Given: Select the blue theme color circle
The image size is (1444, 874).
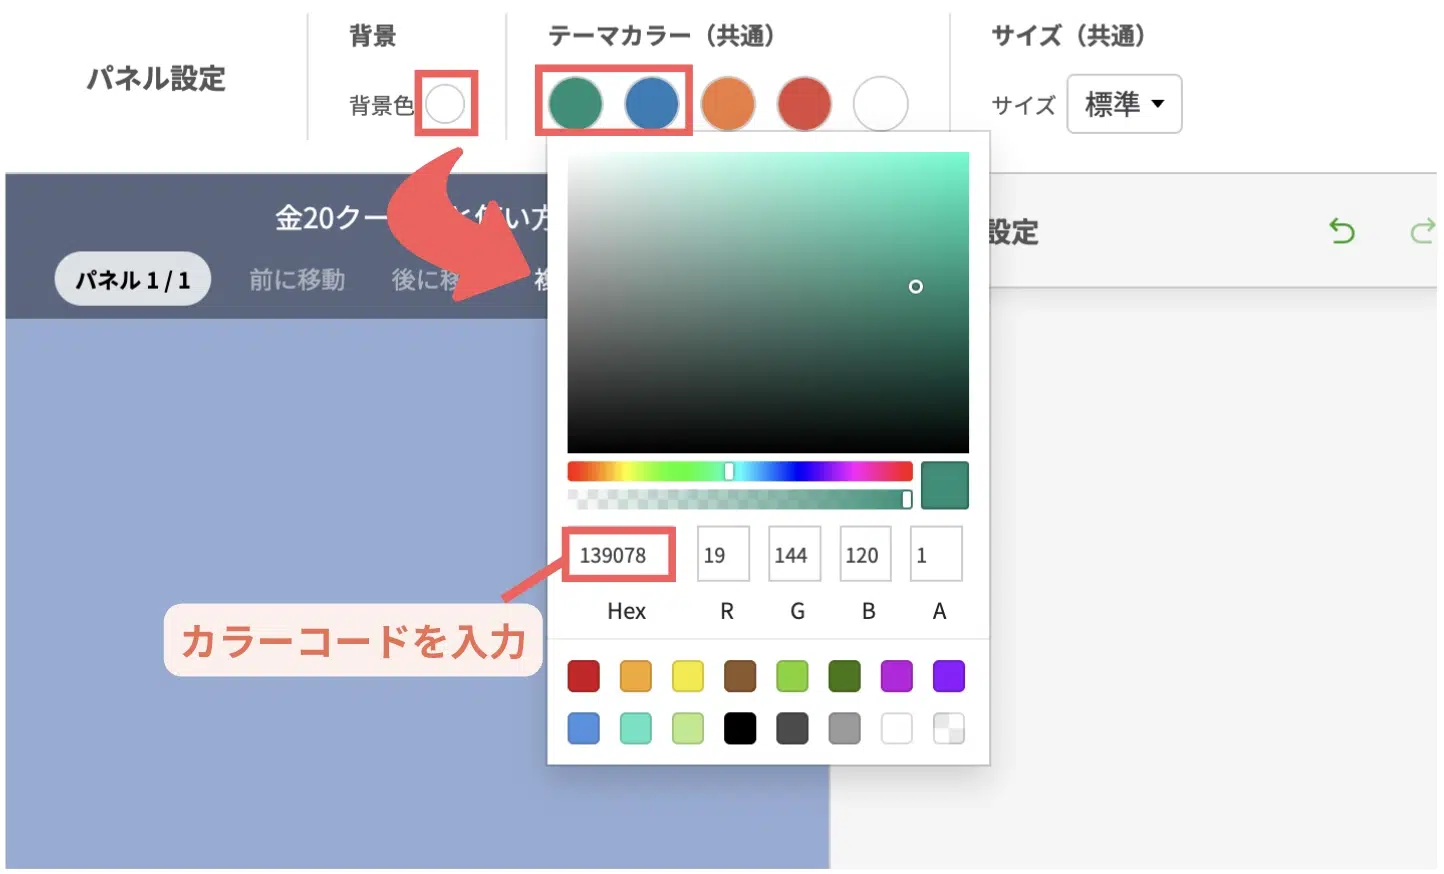Looking at the screenshot, I should click(x=651, y=103).
